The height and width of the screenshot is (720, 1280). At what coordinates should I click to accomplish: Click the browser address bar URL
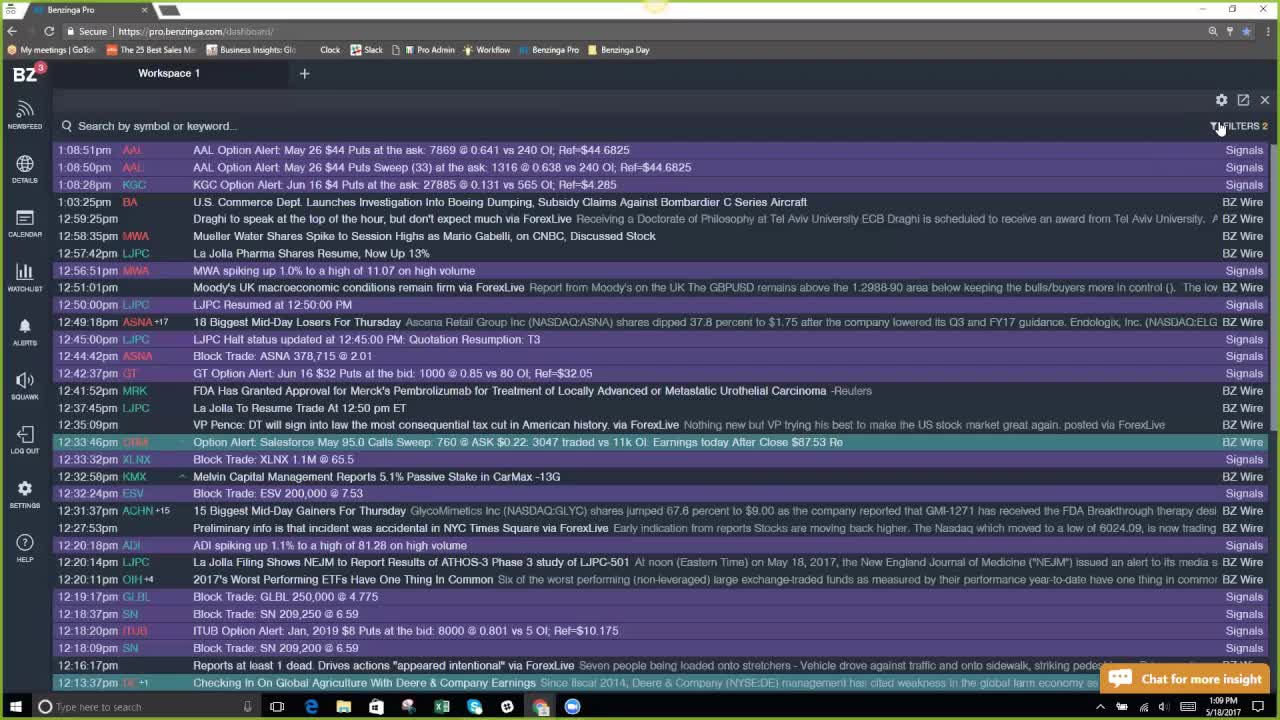coord(195,31)
